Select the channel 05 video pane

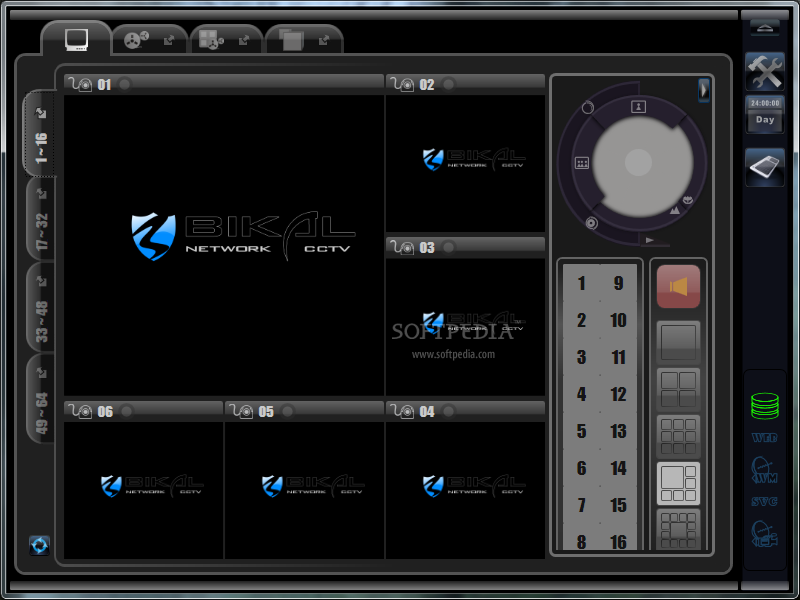pyautogui.click(x=305, y=490)
